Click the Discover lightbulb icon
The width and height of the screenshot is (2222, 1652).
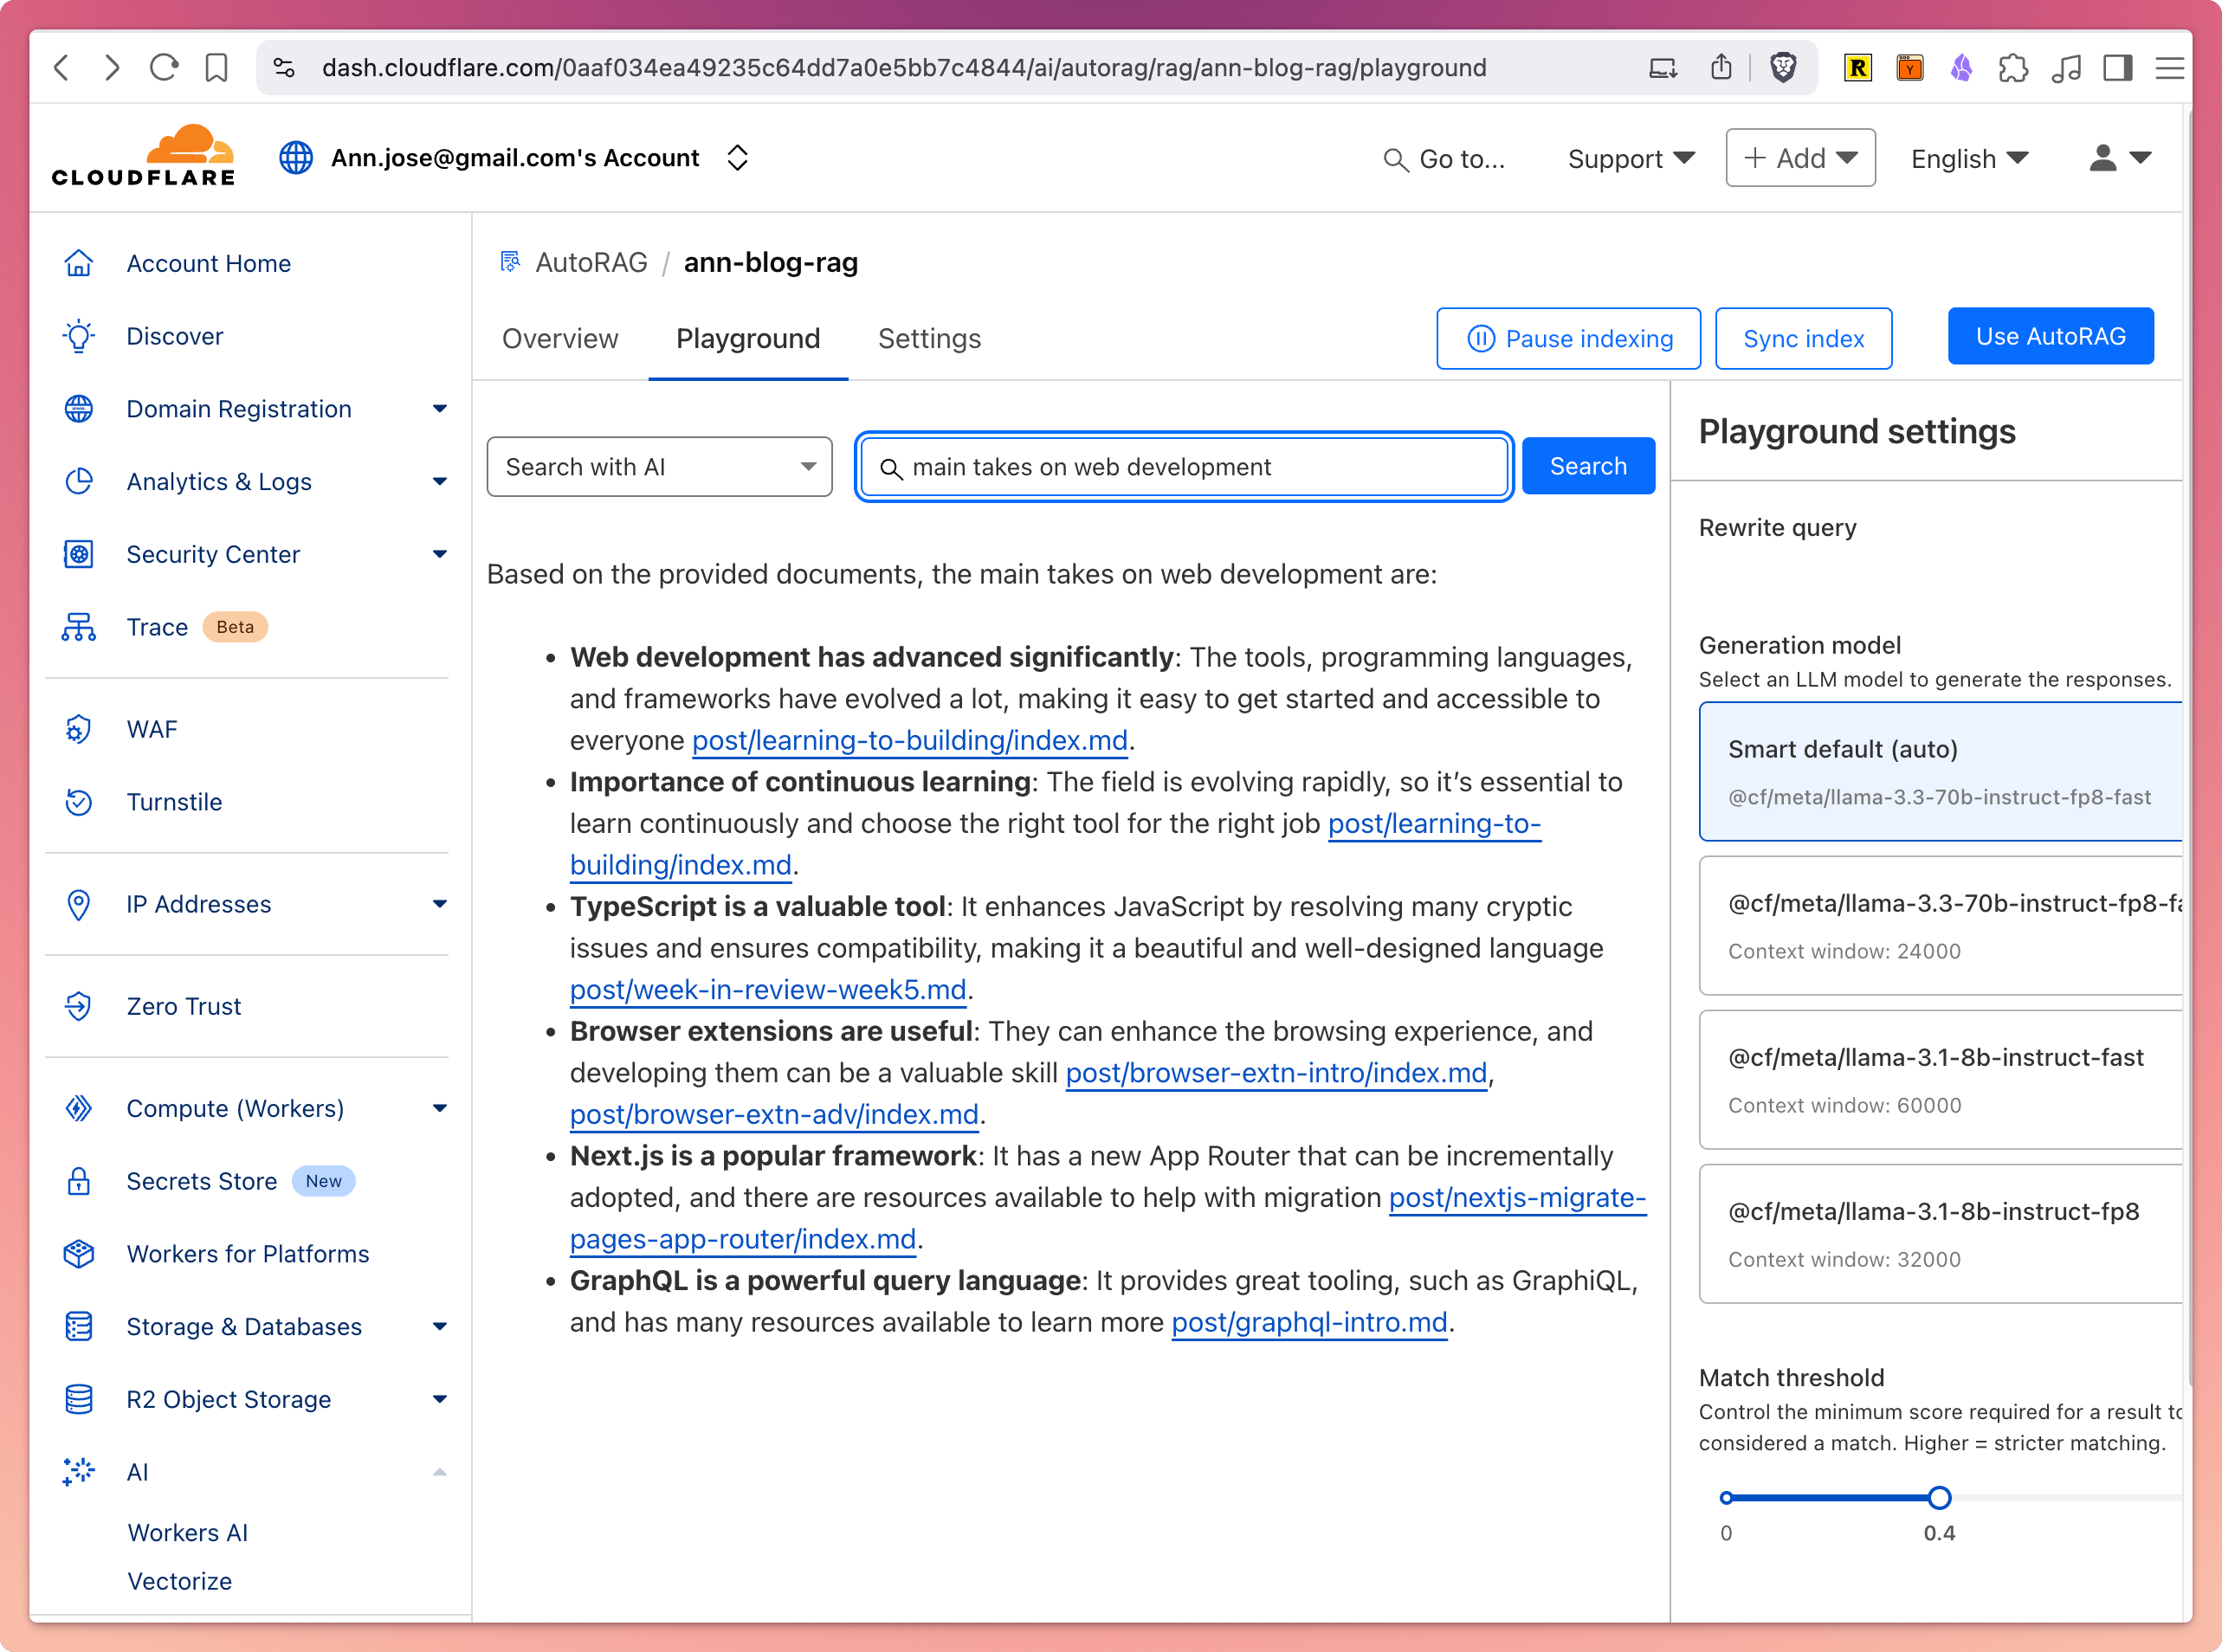78,336
